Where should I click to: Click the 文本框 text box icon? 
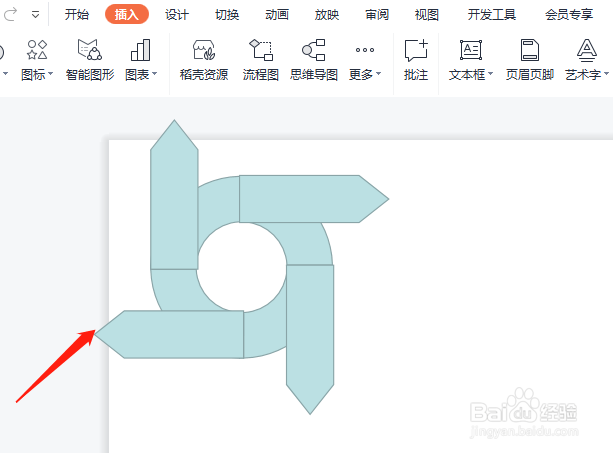(x=471, y=50)
